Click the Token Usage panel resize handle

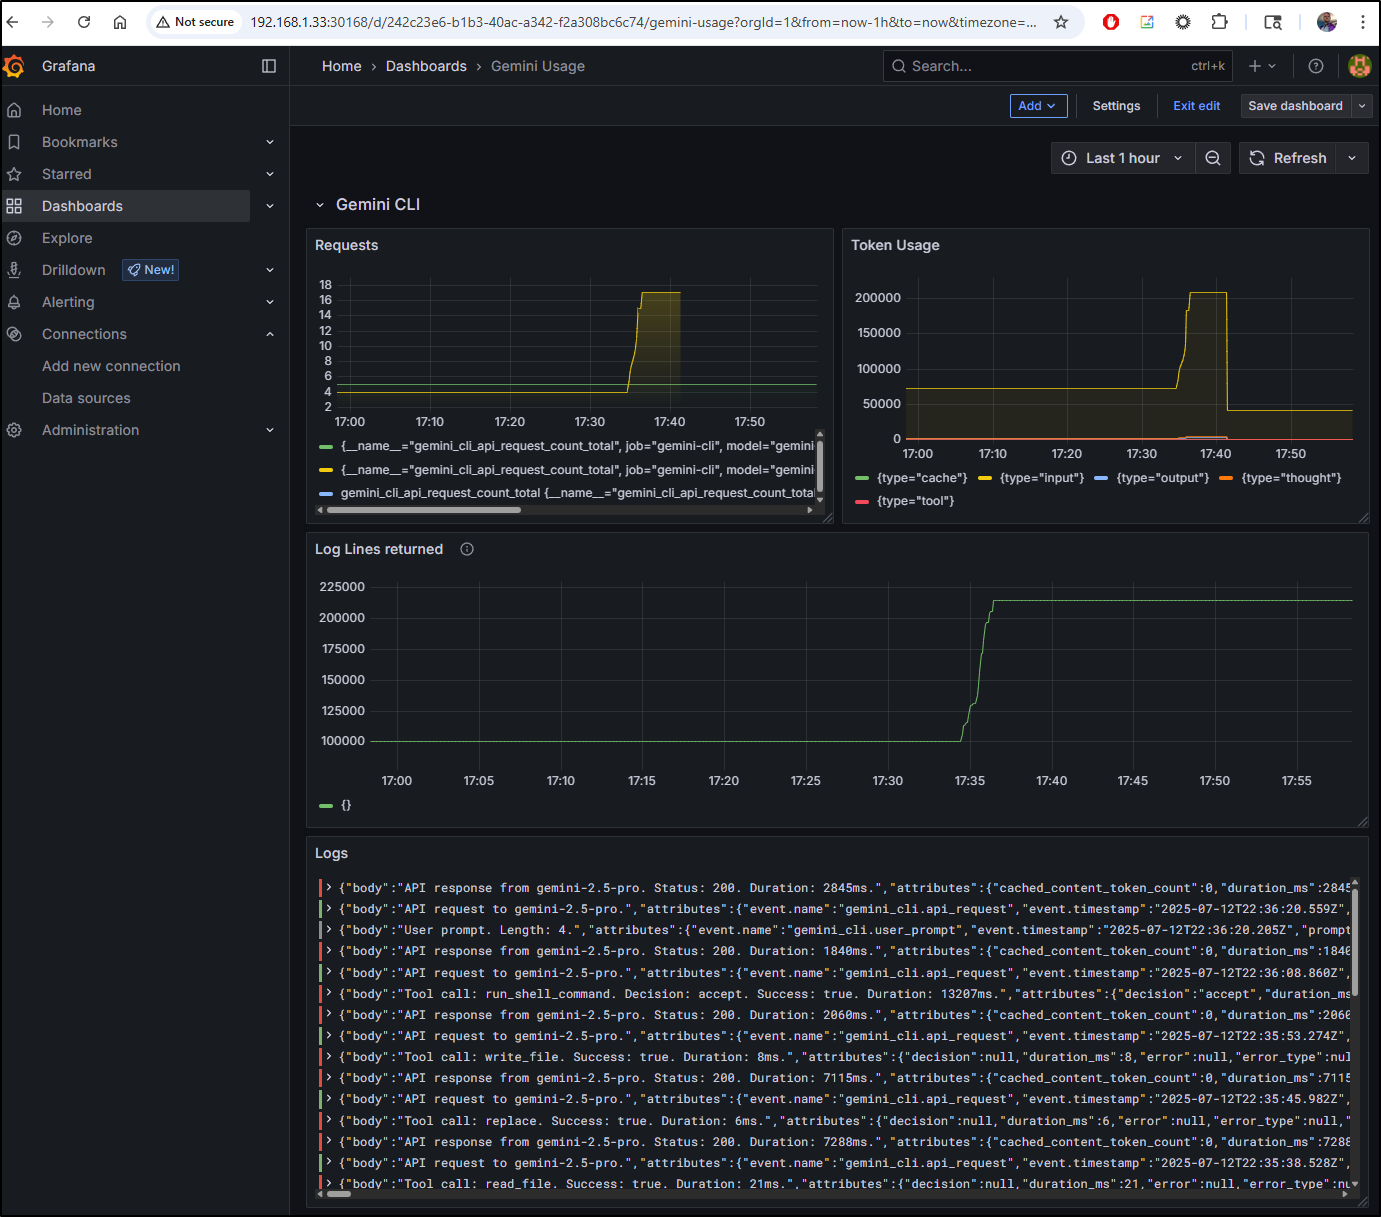coord(1363,517)
